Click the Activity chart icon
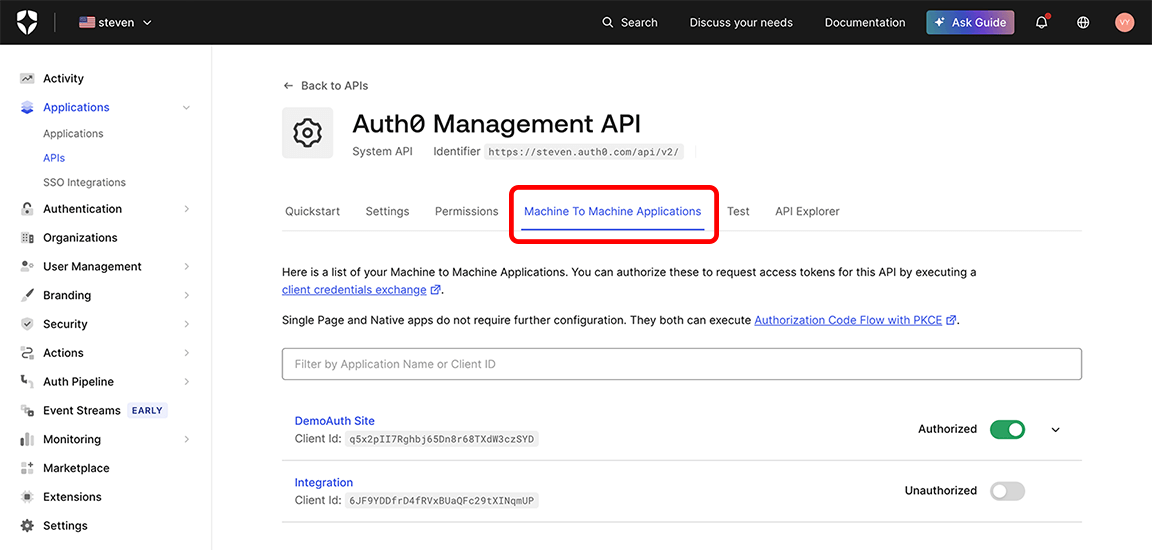Viewport: 1152px width, 550px height. pyautogui.click(x=27, y=79)
